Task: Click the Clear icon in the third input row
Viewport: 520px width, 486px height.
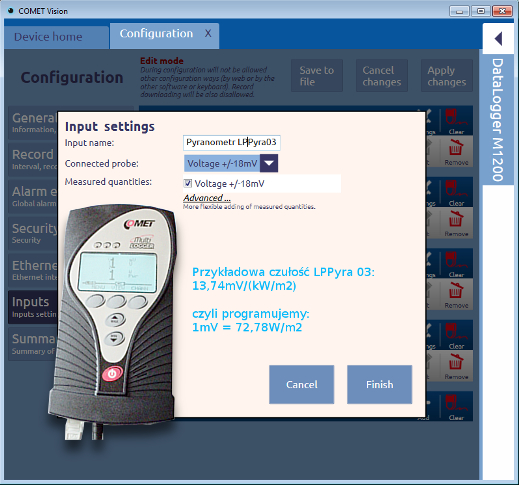Action: [456, 264]
